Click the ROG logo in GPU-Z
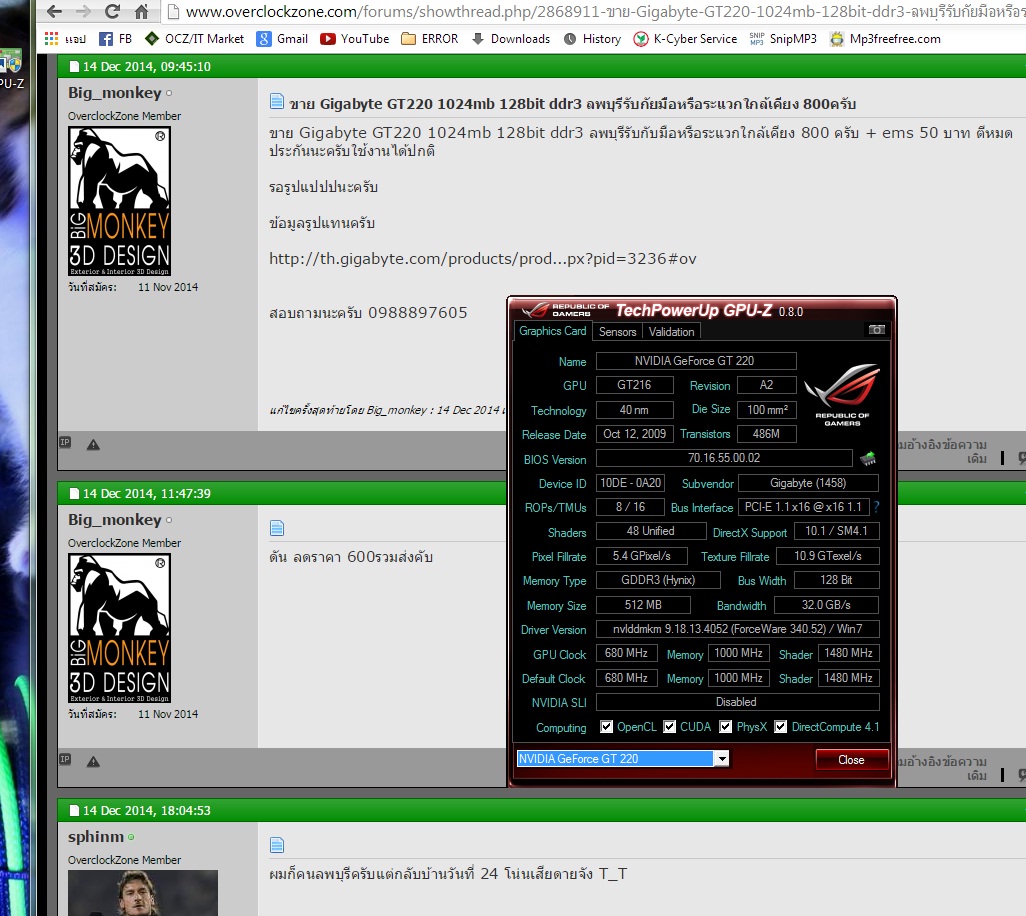 (841, 395)
